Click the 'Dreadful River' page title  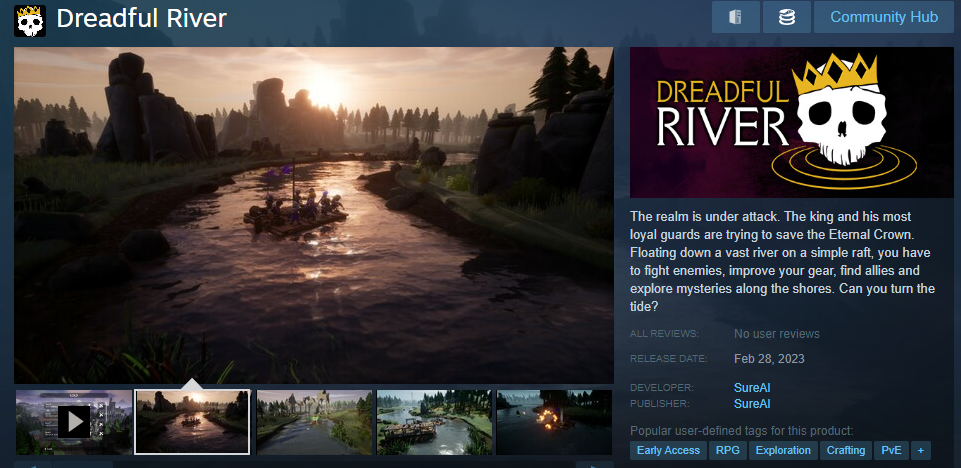142,19
